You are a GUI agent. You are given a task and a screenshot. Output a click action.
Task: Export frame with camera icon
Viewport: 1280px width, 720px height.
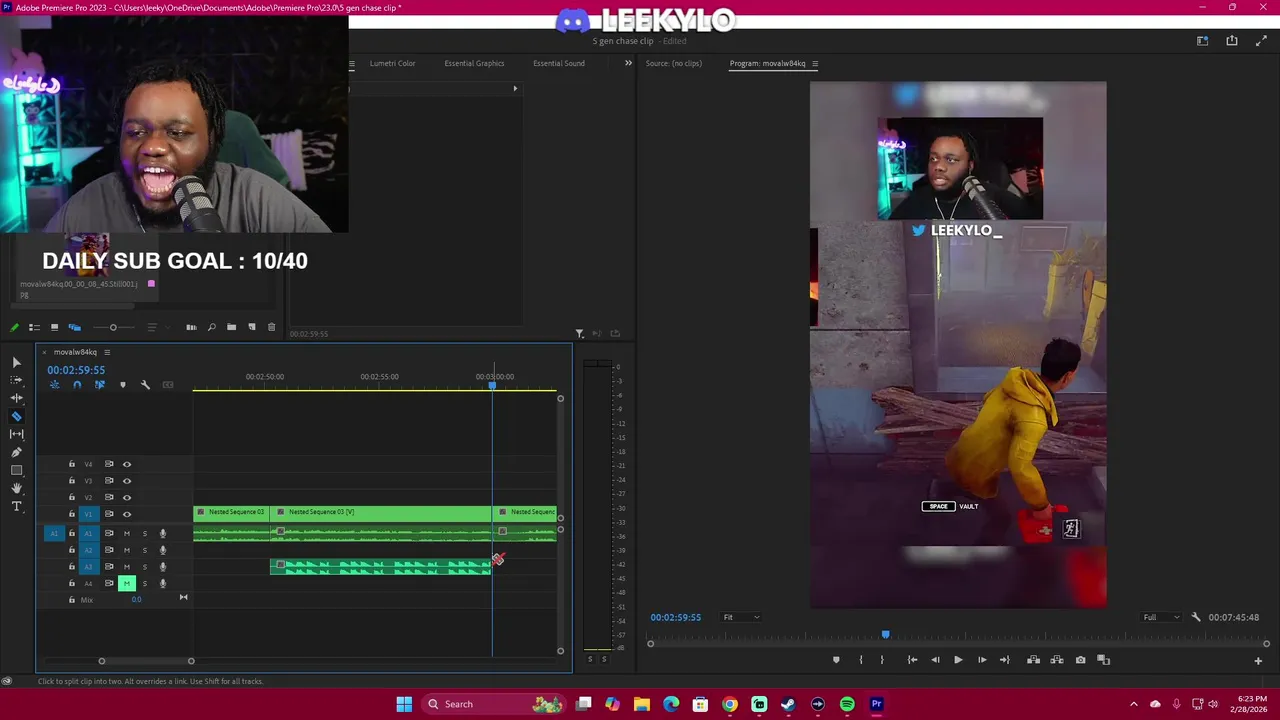click(x=1080, y=660)
